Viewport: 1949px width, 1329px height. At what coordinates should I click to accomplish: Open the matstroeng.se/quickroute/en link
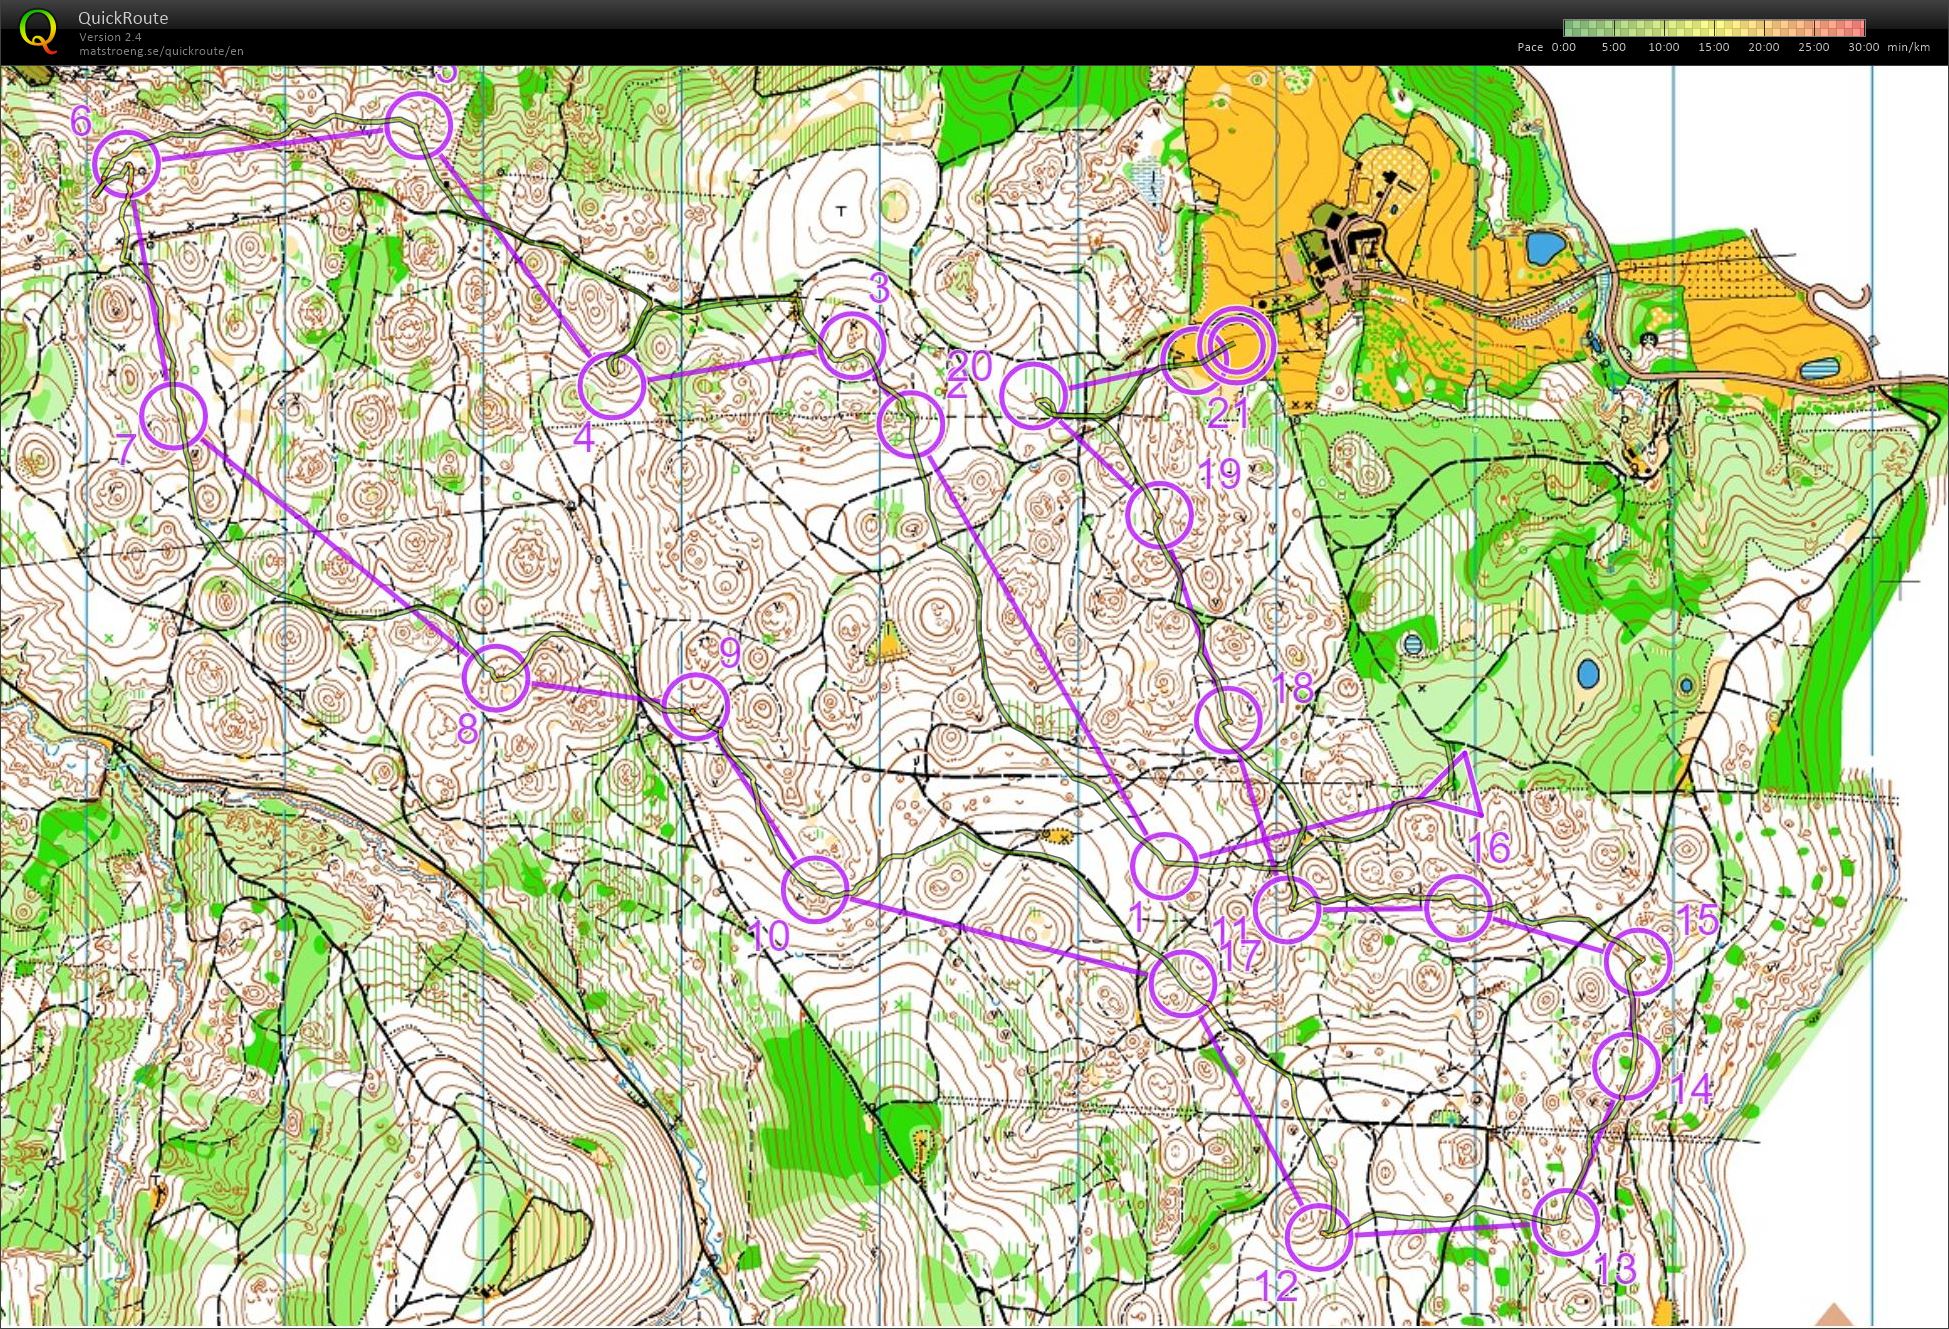click(161, 51)
